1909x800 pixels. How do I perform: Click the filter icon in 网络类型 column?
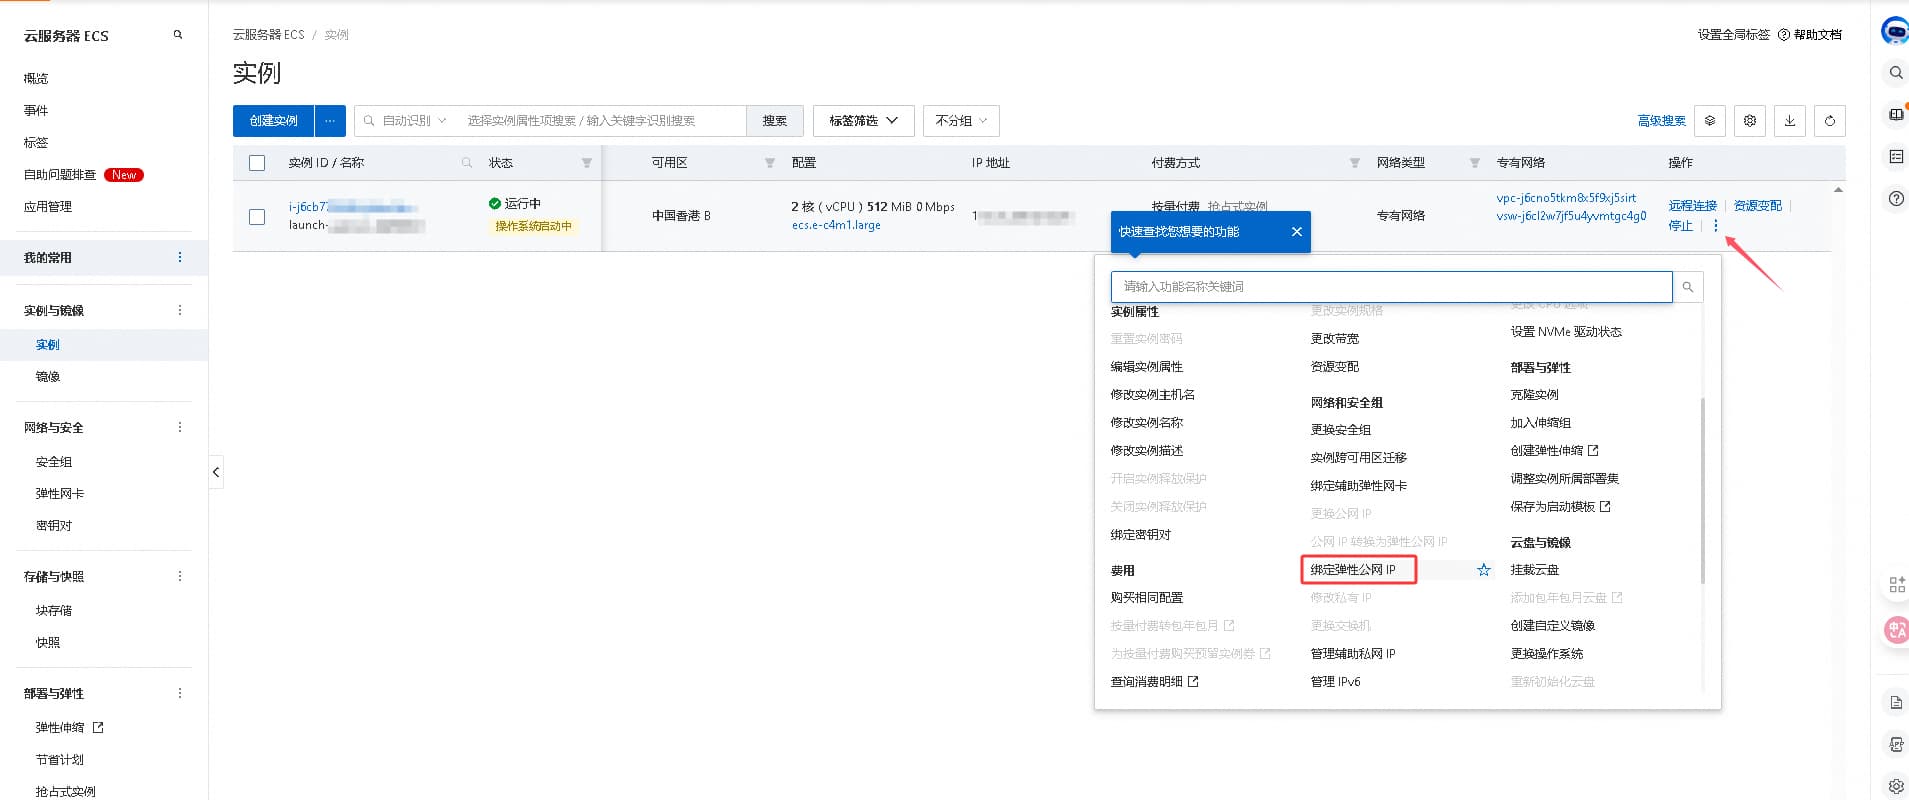coord(1475,163)
